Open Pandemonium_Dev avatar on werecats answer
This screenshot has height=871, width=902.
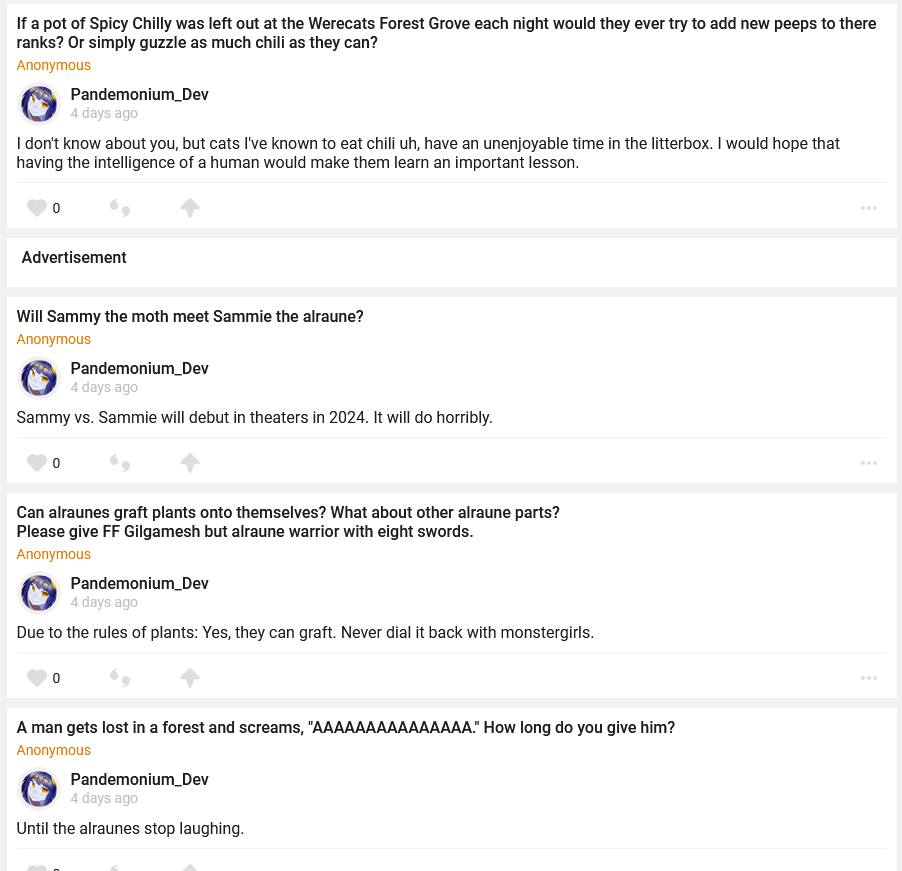[x=39, y=104]
